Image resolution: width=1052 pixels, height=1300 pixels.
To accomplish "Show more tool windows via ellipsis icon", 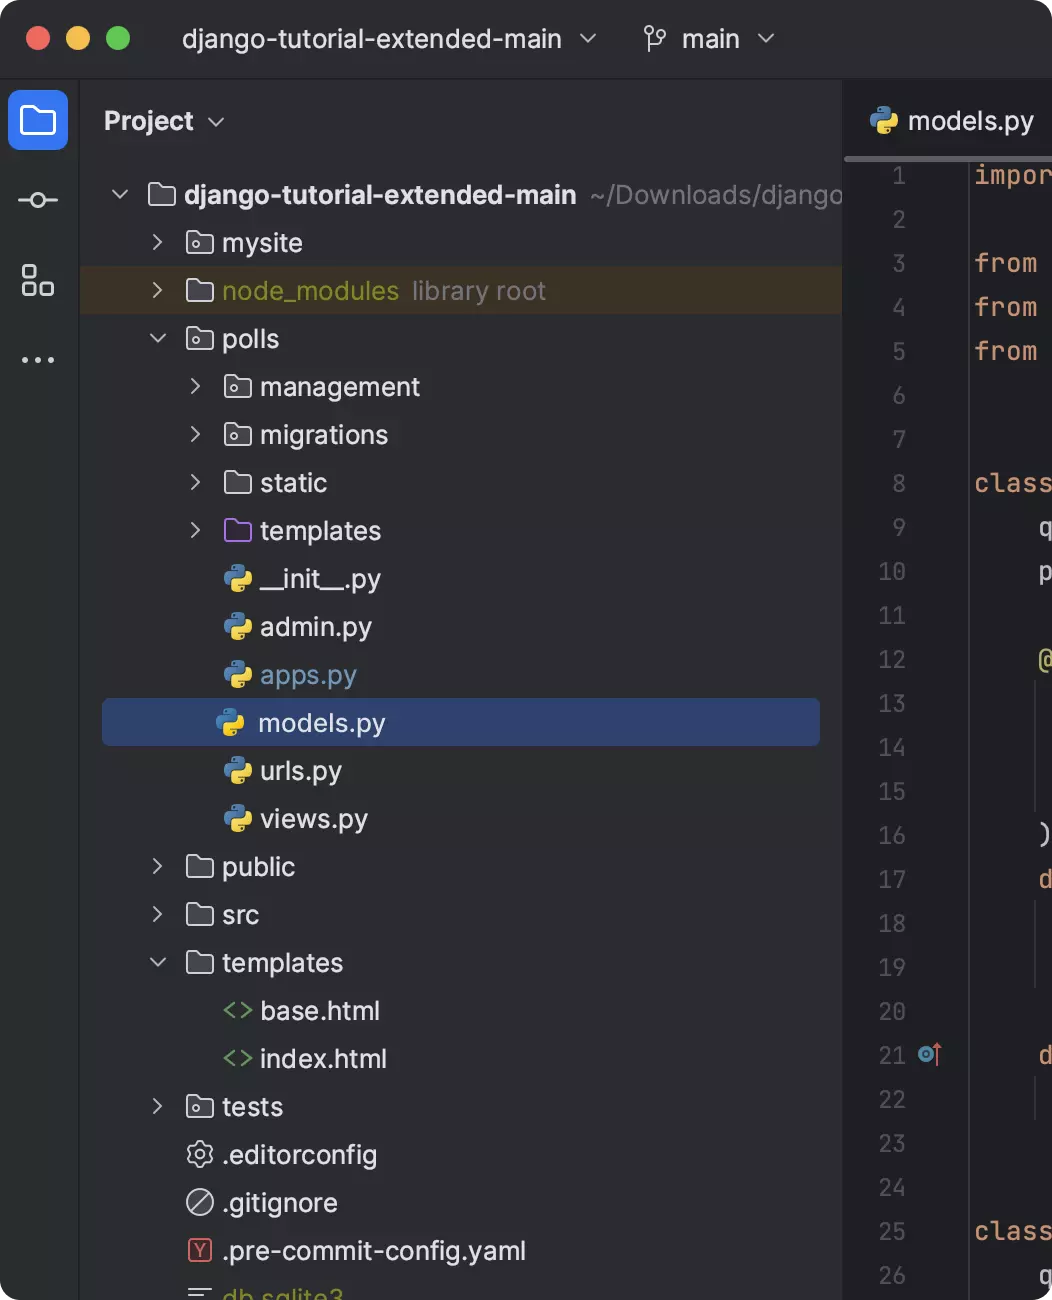I will tap(37, 359).
